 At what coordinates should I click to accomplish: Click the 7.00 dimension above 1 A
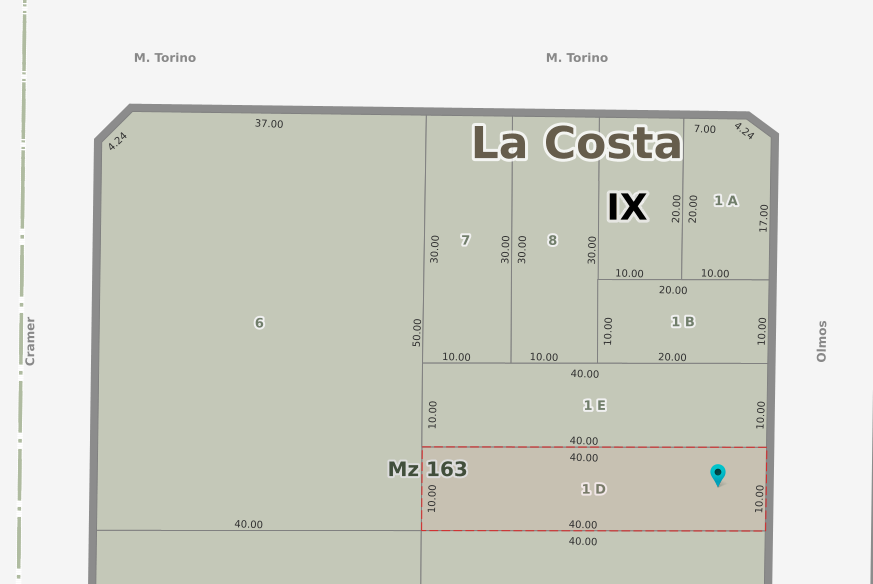[x=705, y=129]
